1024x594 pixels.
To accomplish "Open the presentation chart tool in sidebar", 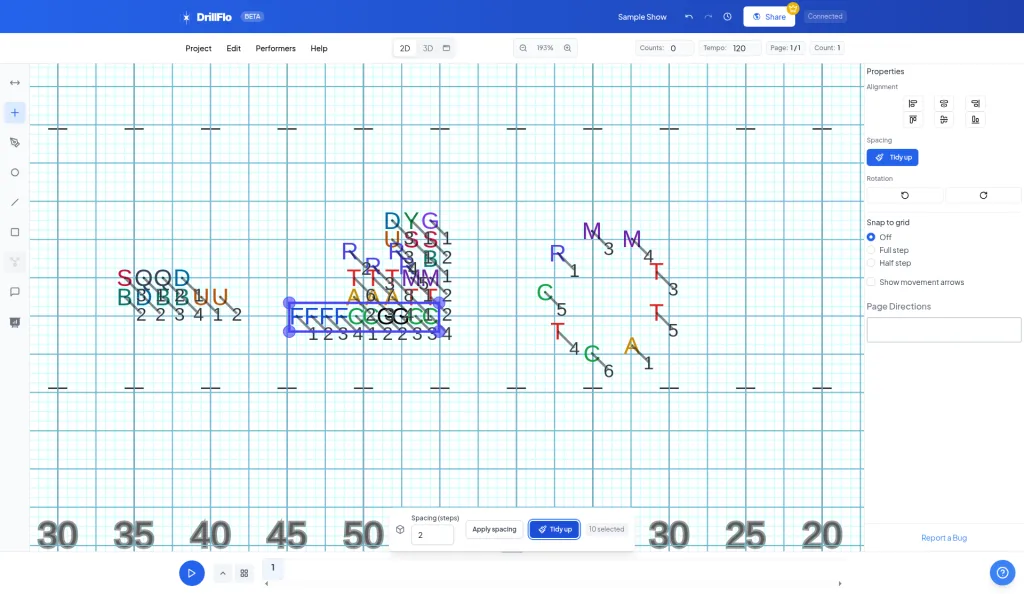I will point(14,322).
